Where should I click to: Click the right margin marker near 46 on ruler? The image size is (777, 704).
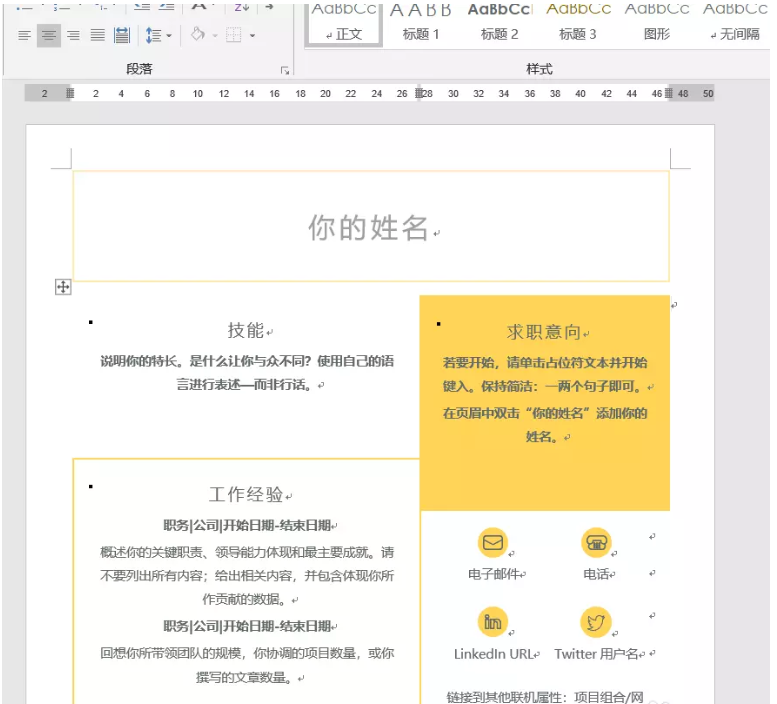pos(668,93)
